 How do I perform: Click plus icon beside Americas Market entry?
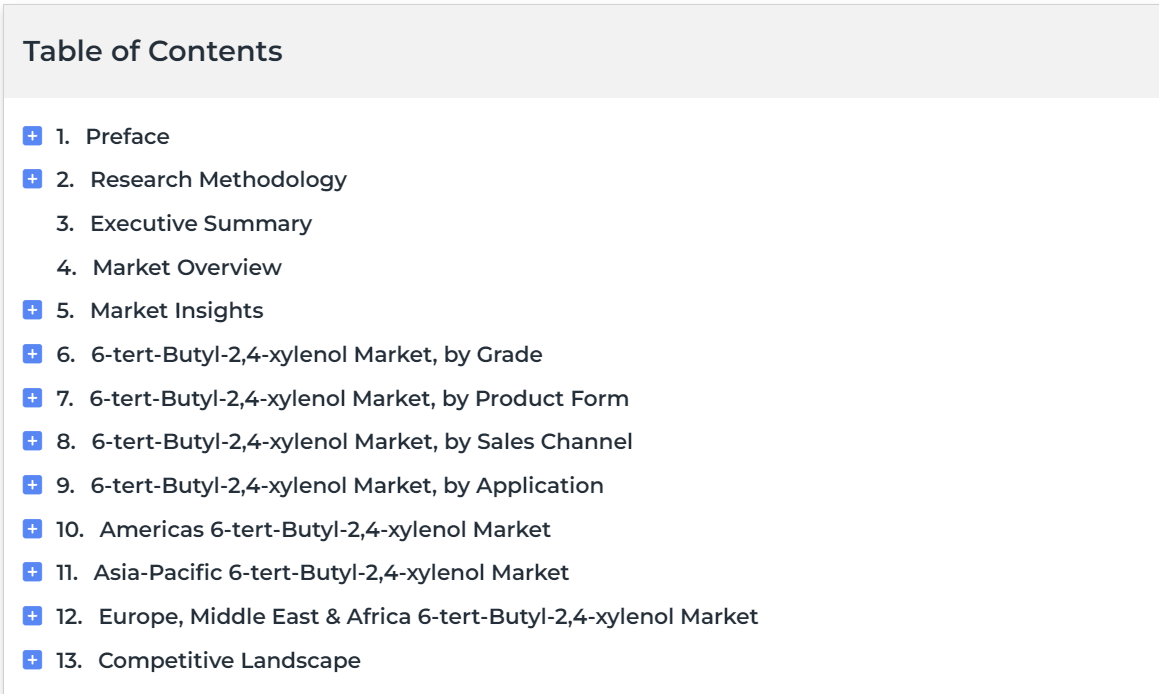(33, 528)
